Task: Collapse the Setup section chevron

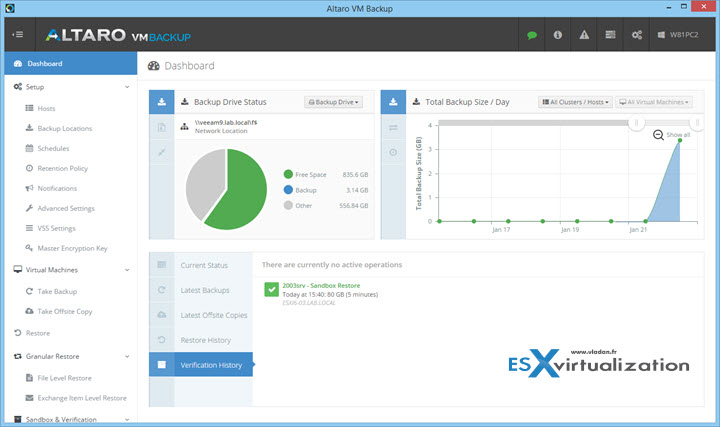Action: pyautogui.click(x=127, y=87)
